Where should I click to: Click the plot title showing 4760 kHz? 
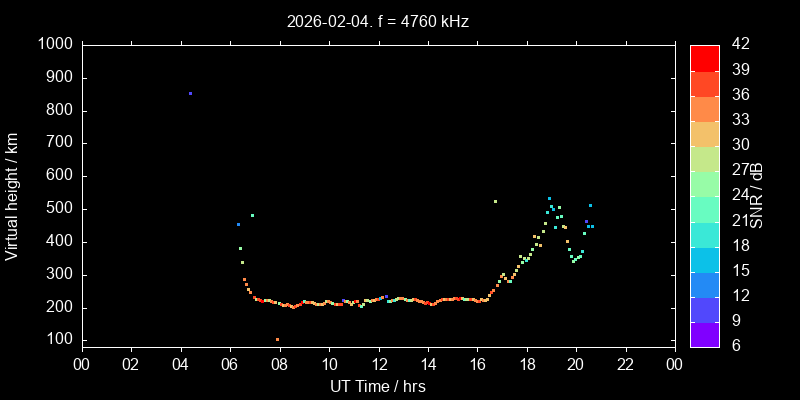tap(378, 21)
